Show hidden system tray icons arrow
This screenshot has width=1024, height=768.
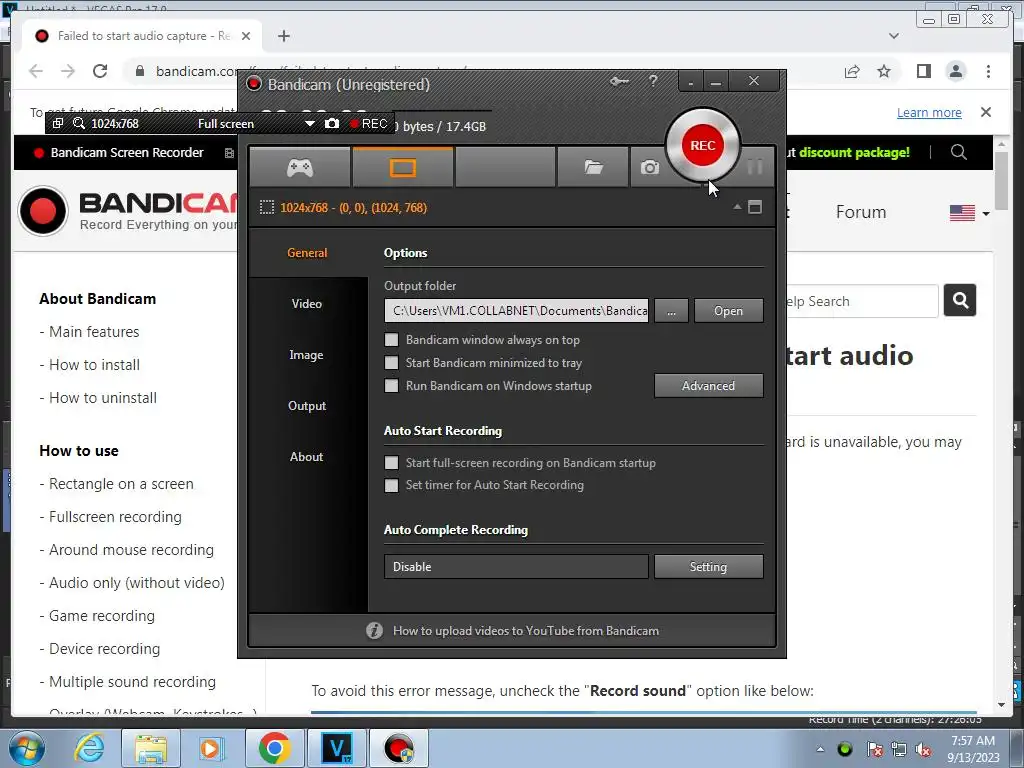pyautogui.click(x=820, y=749)
